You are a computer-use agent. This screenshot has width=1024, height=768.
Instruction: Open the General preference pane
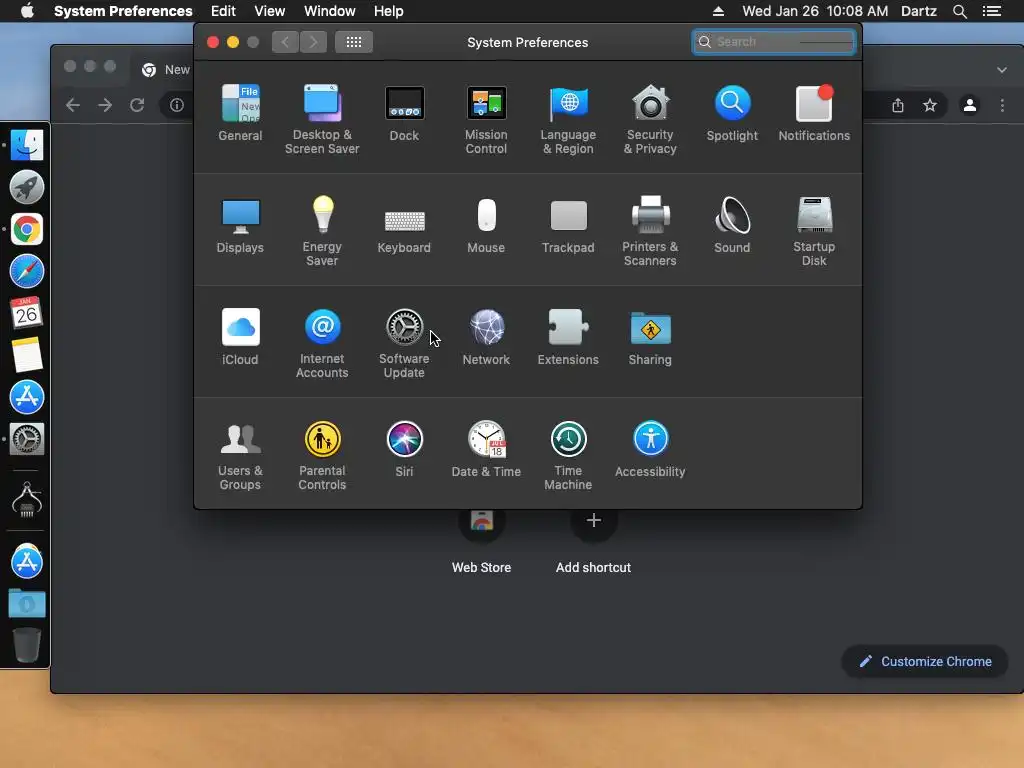coord(240,114)
